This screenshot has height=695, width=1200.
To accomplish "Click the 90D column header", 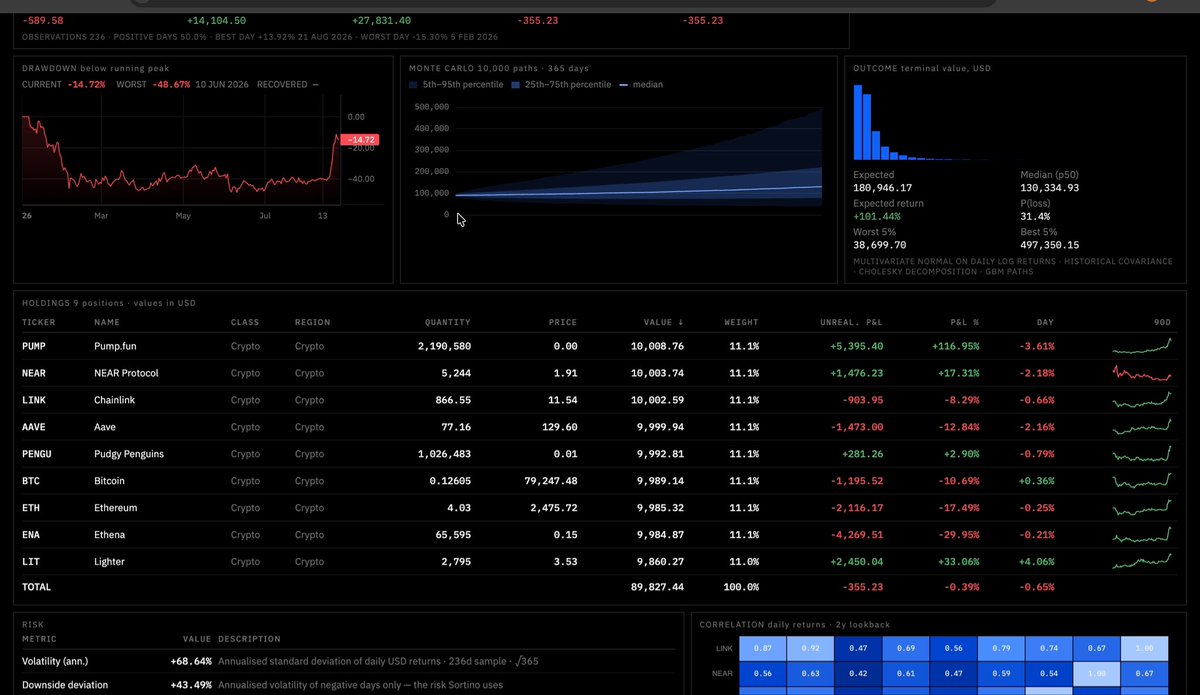I will pos(1162,322).
